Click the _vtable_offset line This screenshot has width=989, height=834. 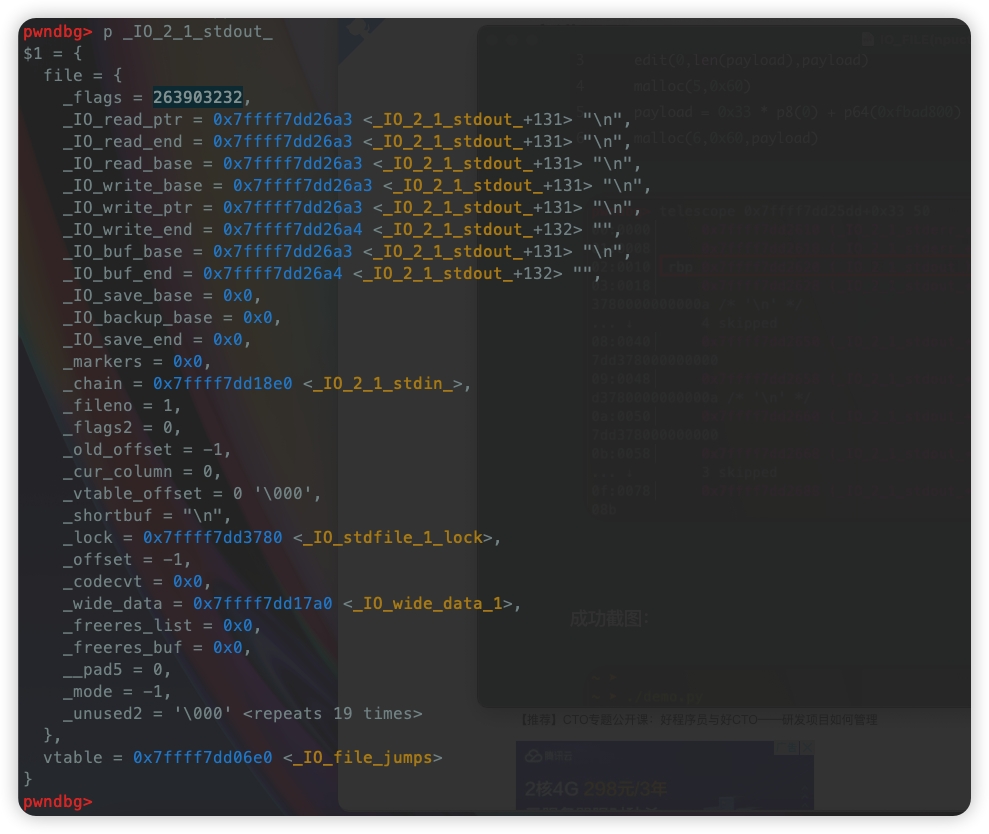192,493
